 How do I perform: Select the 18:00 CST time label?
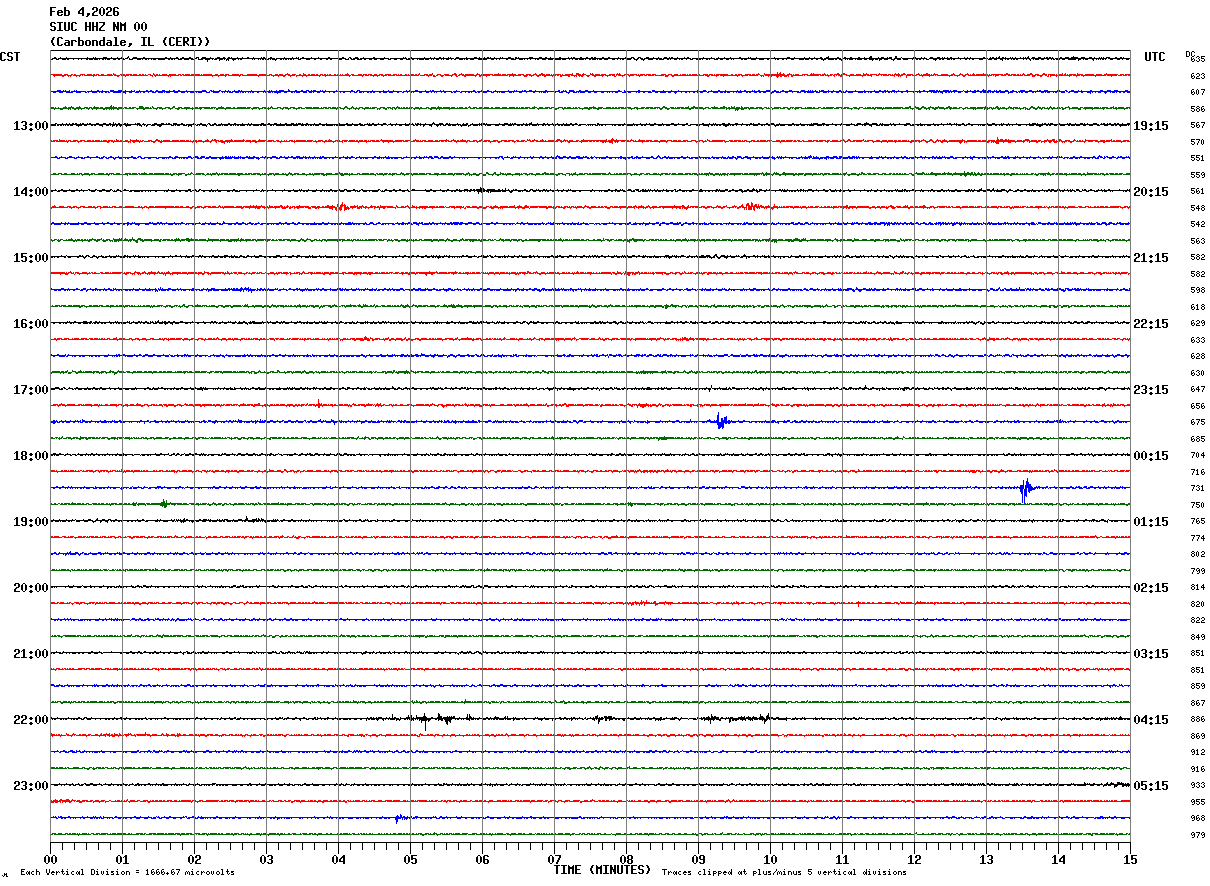pos(30,455)
